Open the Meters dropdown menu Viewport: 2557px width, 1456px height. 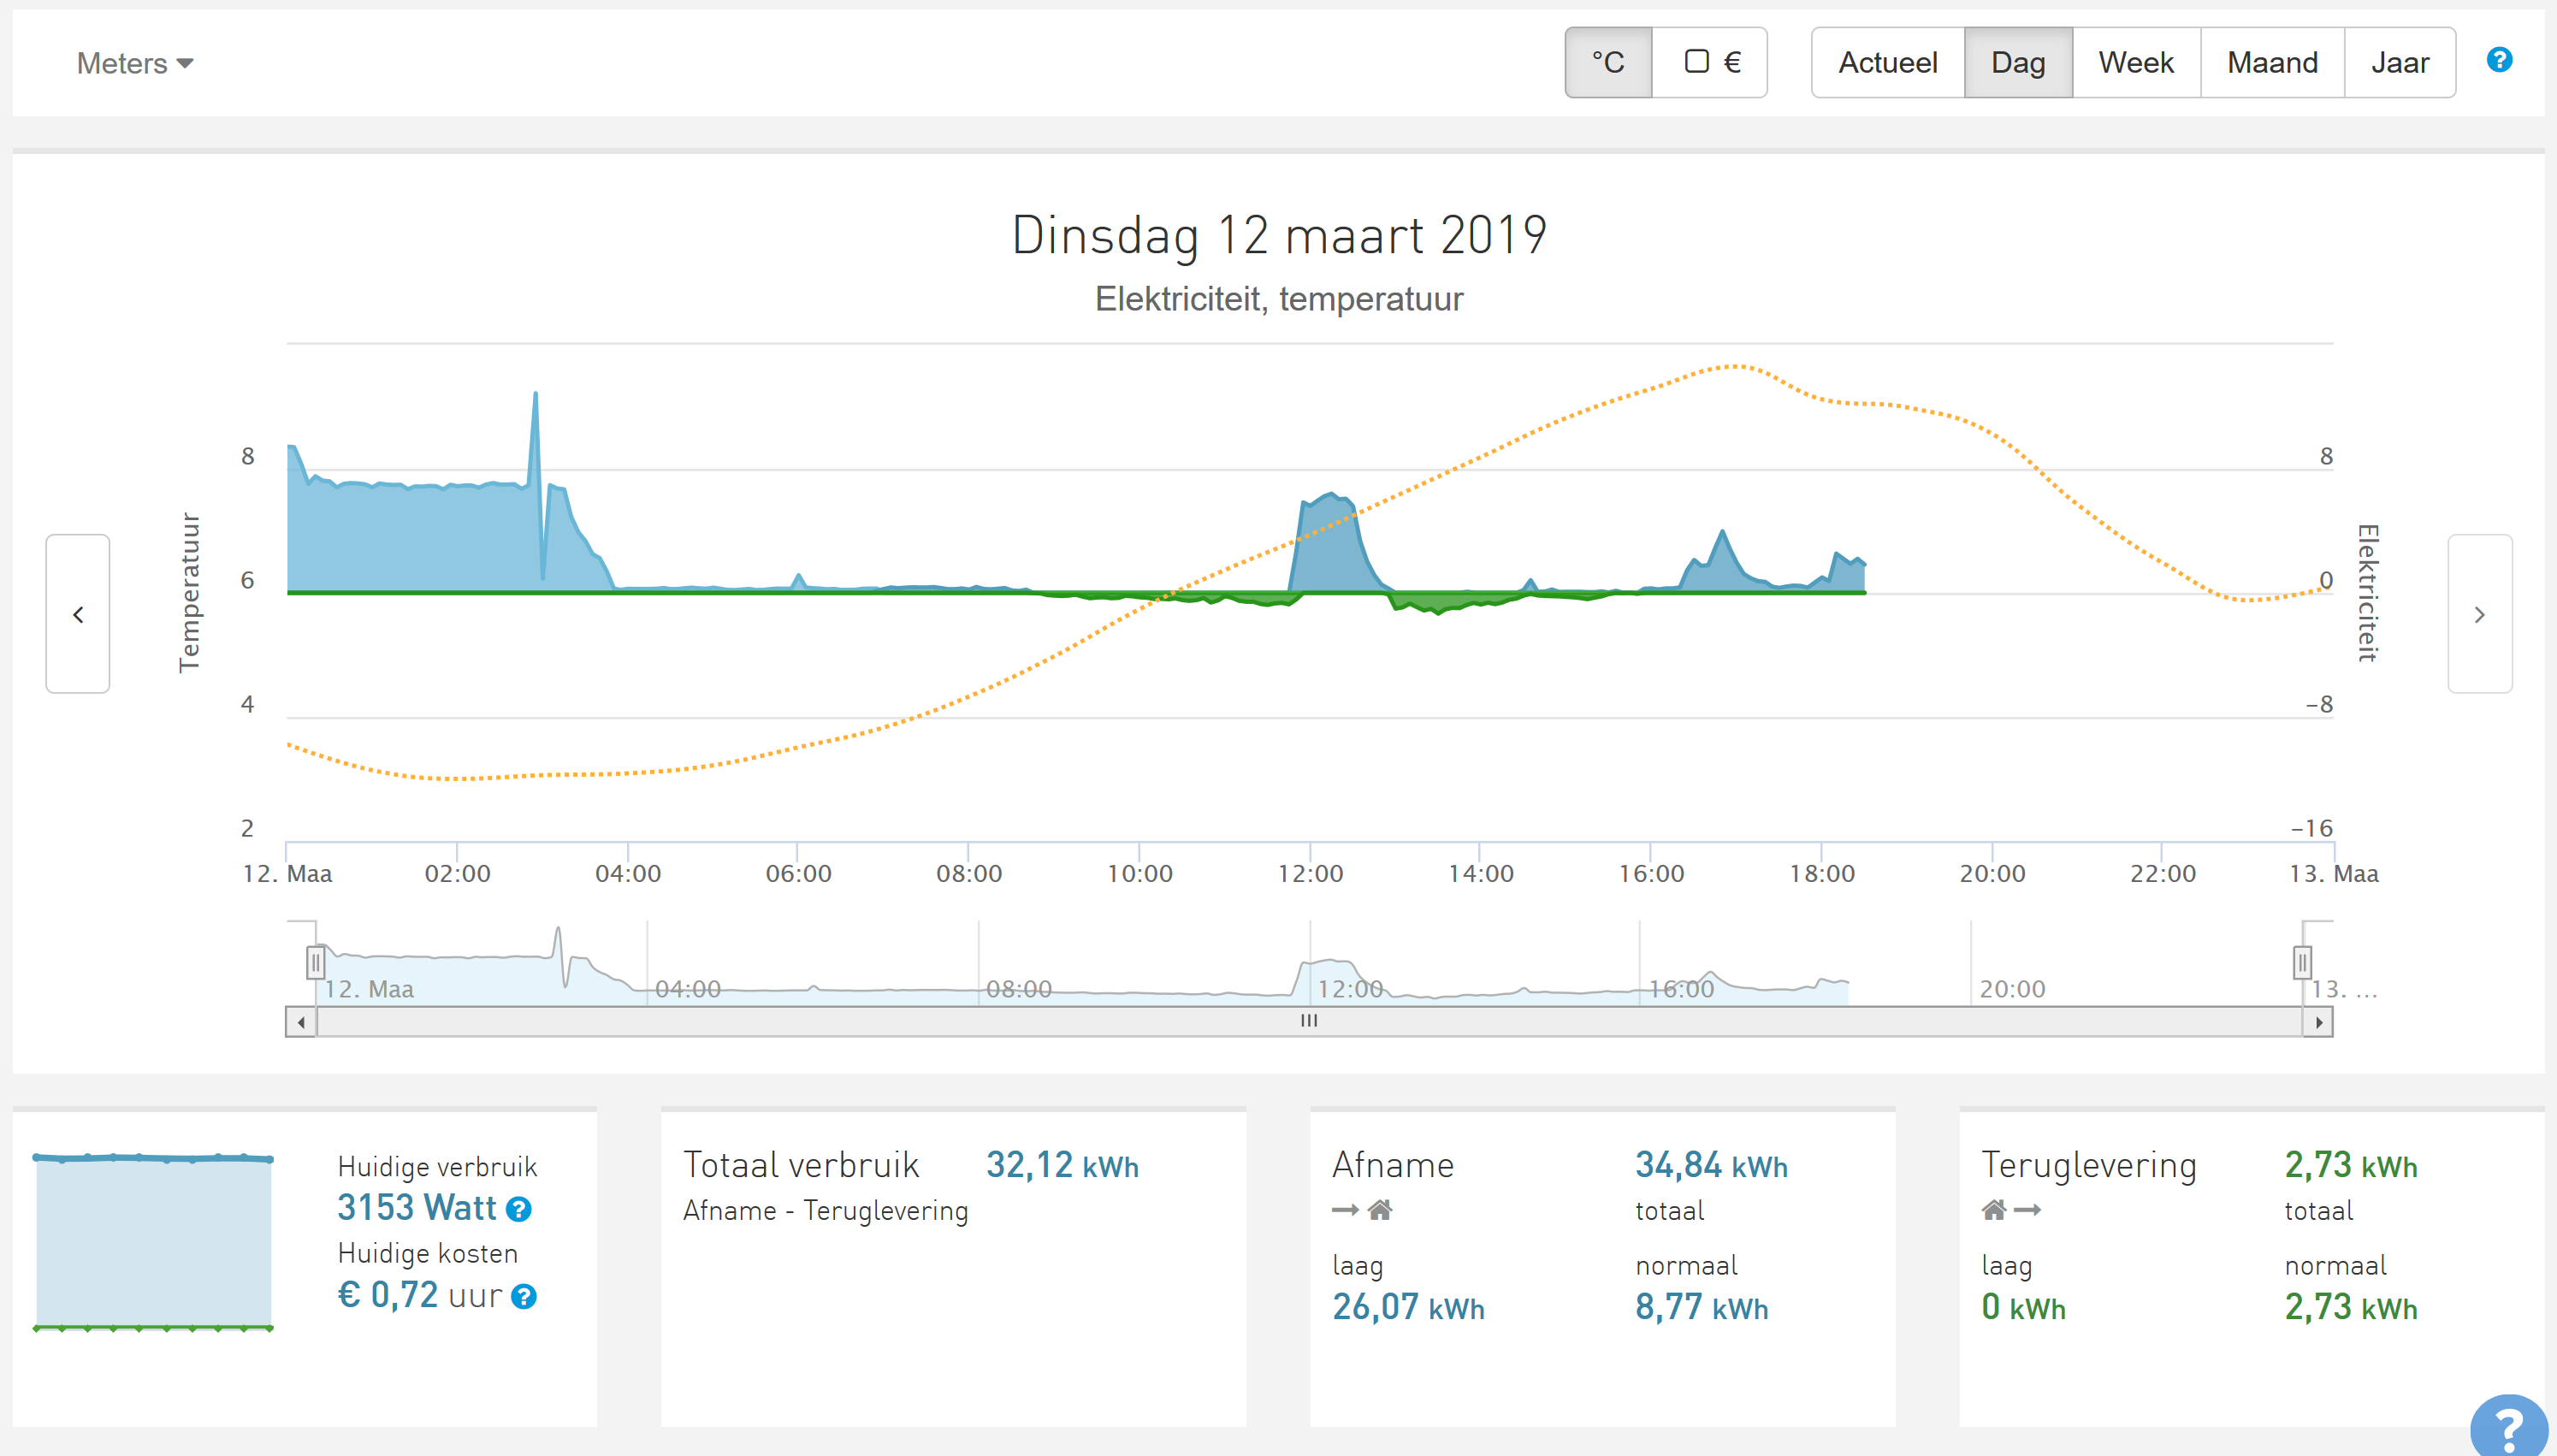[x=135, y=63]
